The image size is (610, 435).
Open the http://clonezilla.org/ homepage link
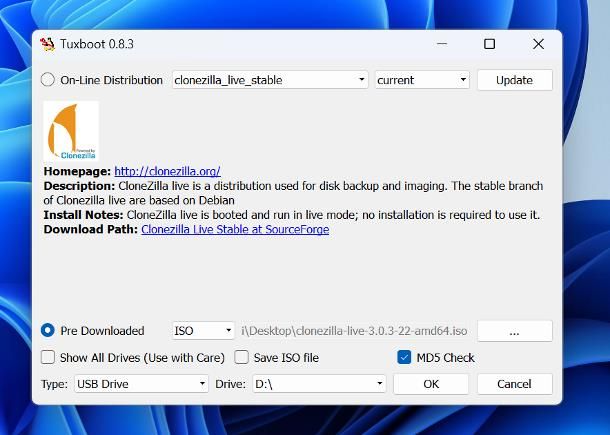pos(167,171)
